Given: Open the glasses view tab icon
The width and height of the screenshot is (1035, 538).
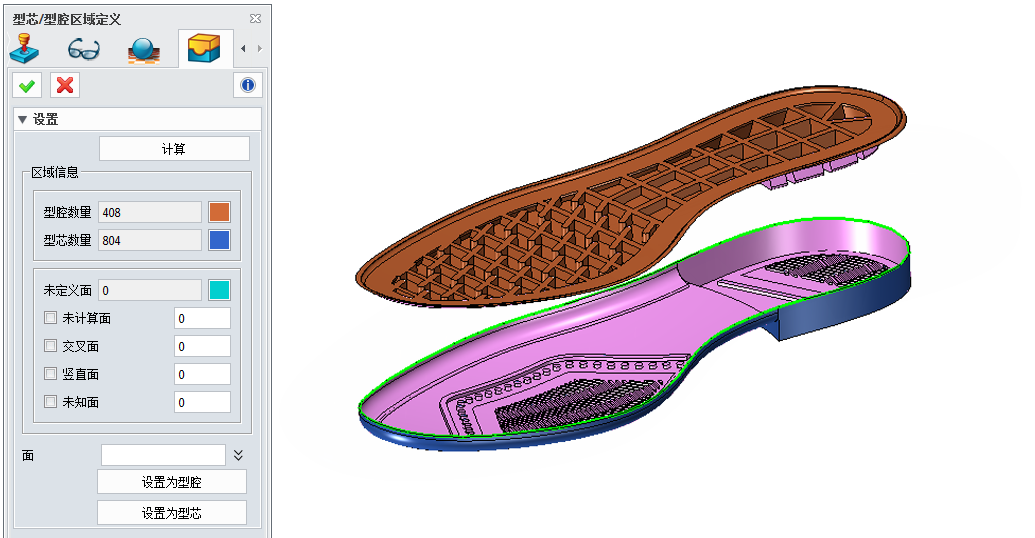Looking at the screenshot, I should 84,48.
